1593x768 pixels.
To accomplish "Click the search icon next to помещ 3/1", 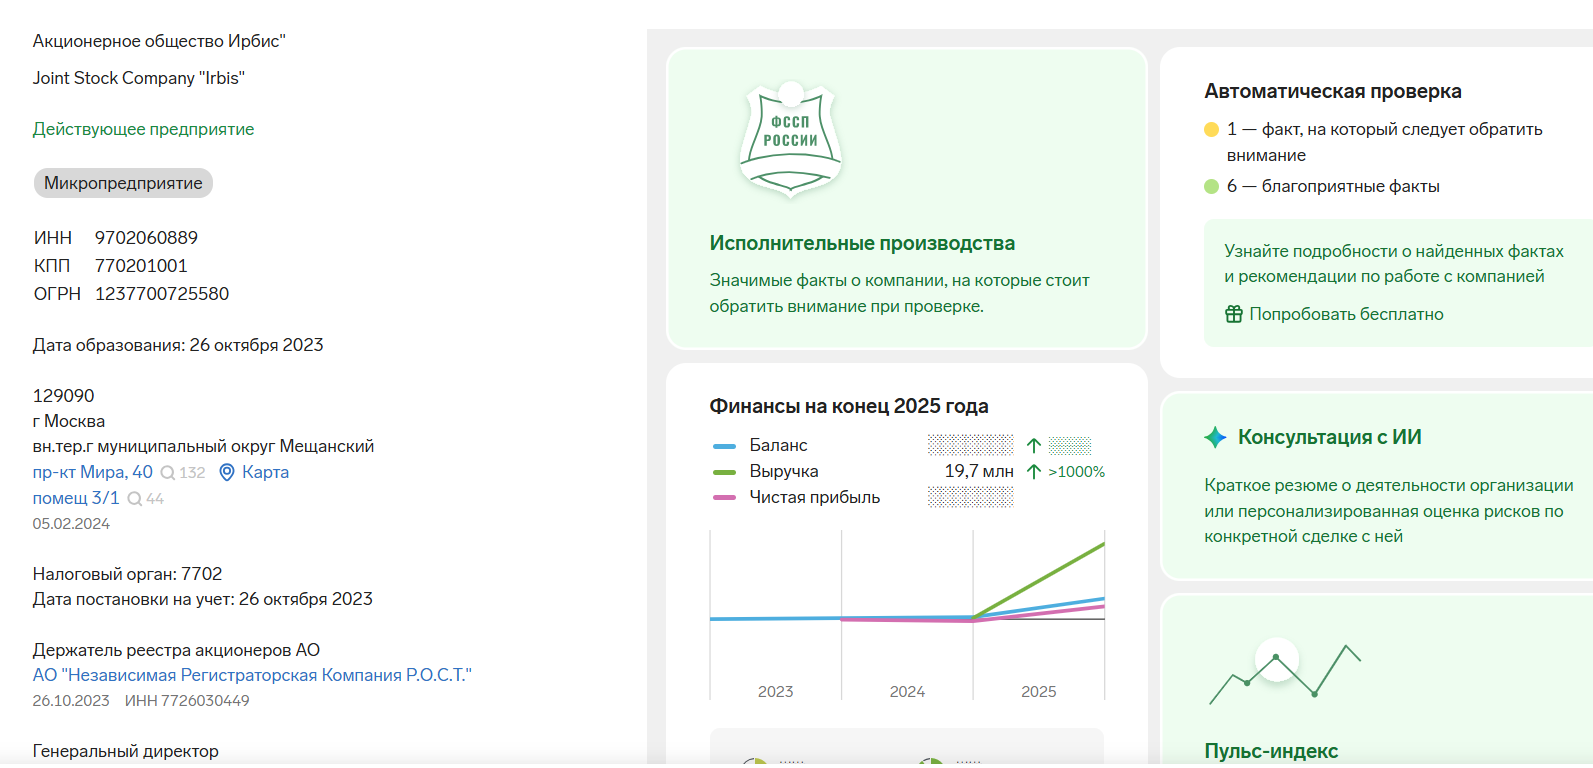I will tap(134, 499).
